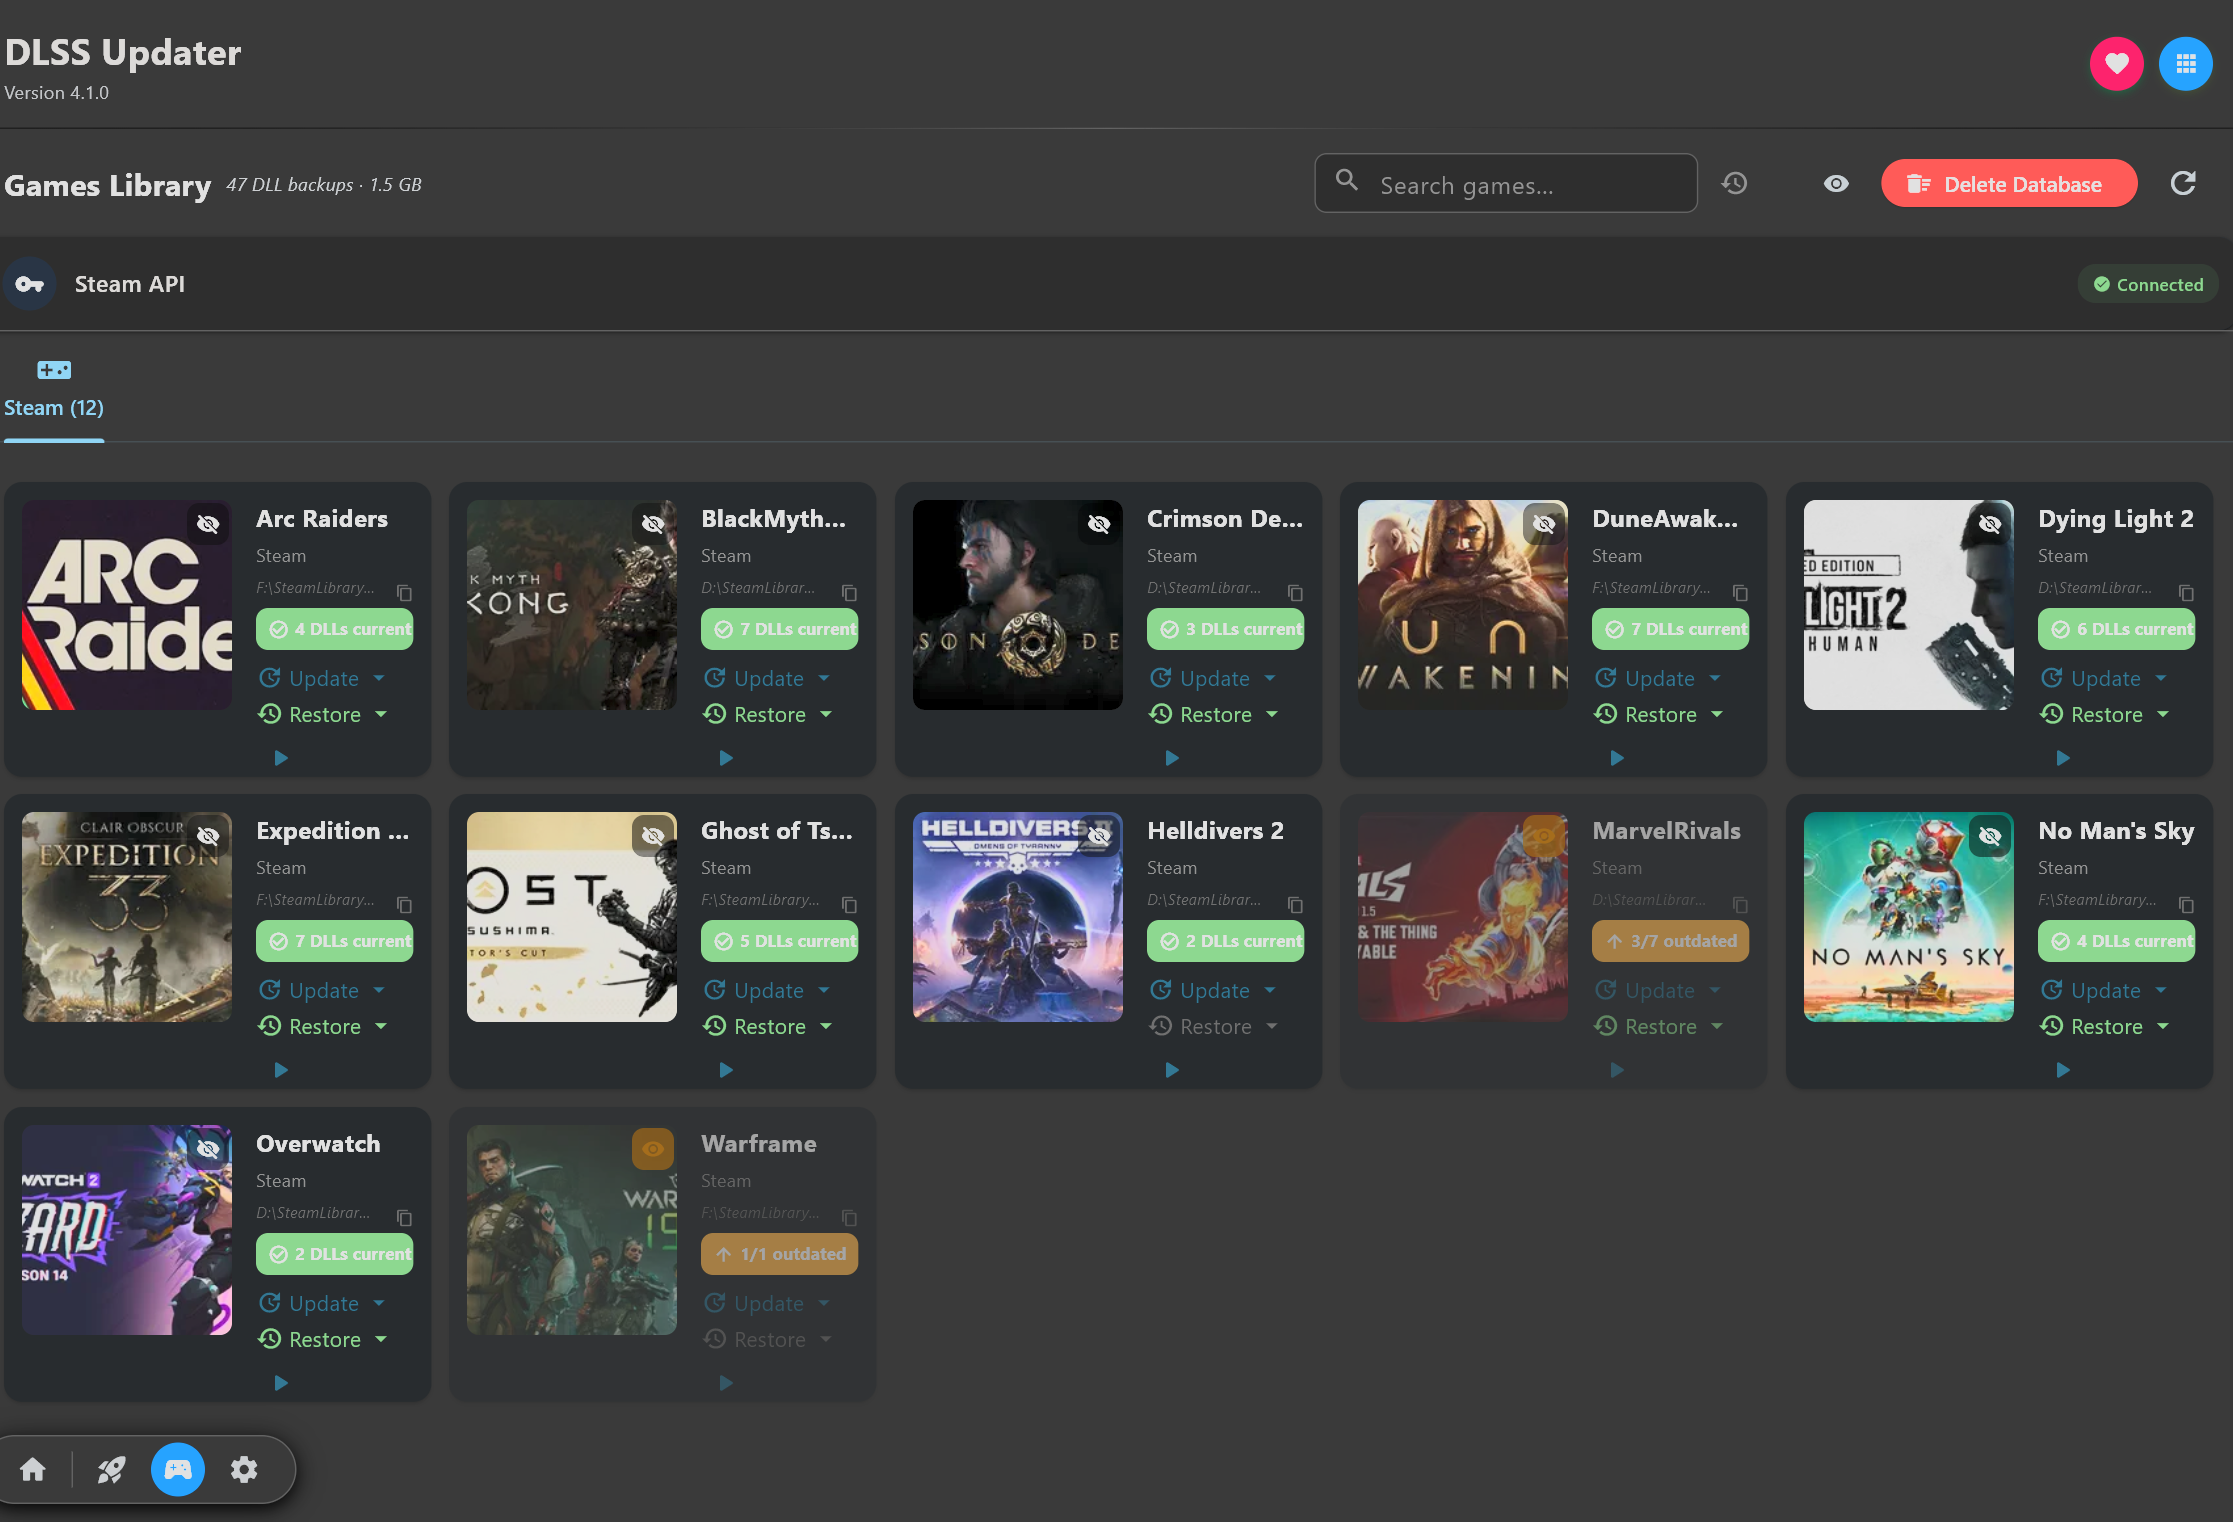Viewport: 2233px width, 1522px height.
Task: Click the play arrow under Crimson Desert
Action: 1172,758
